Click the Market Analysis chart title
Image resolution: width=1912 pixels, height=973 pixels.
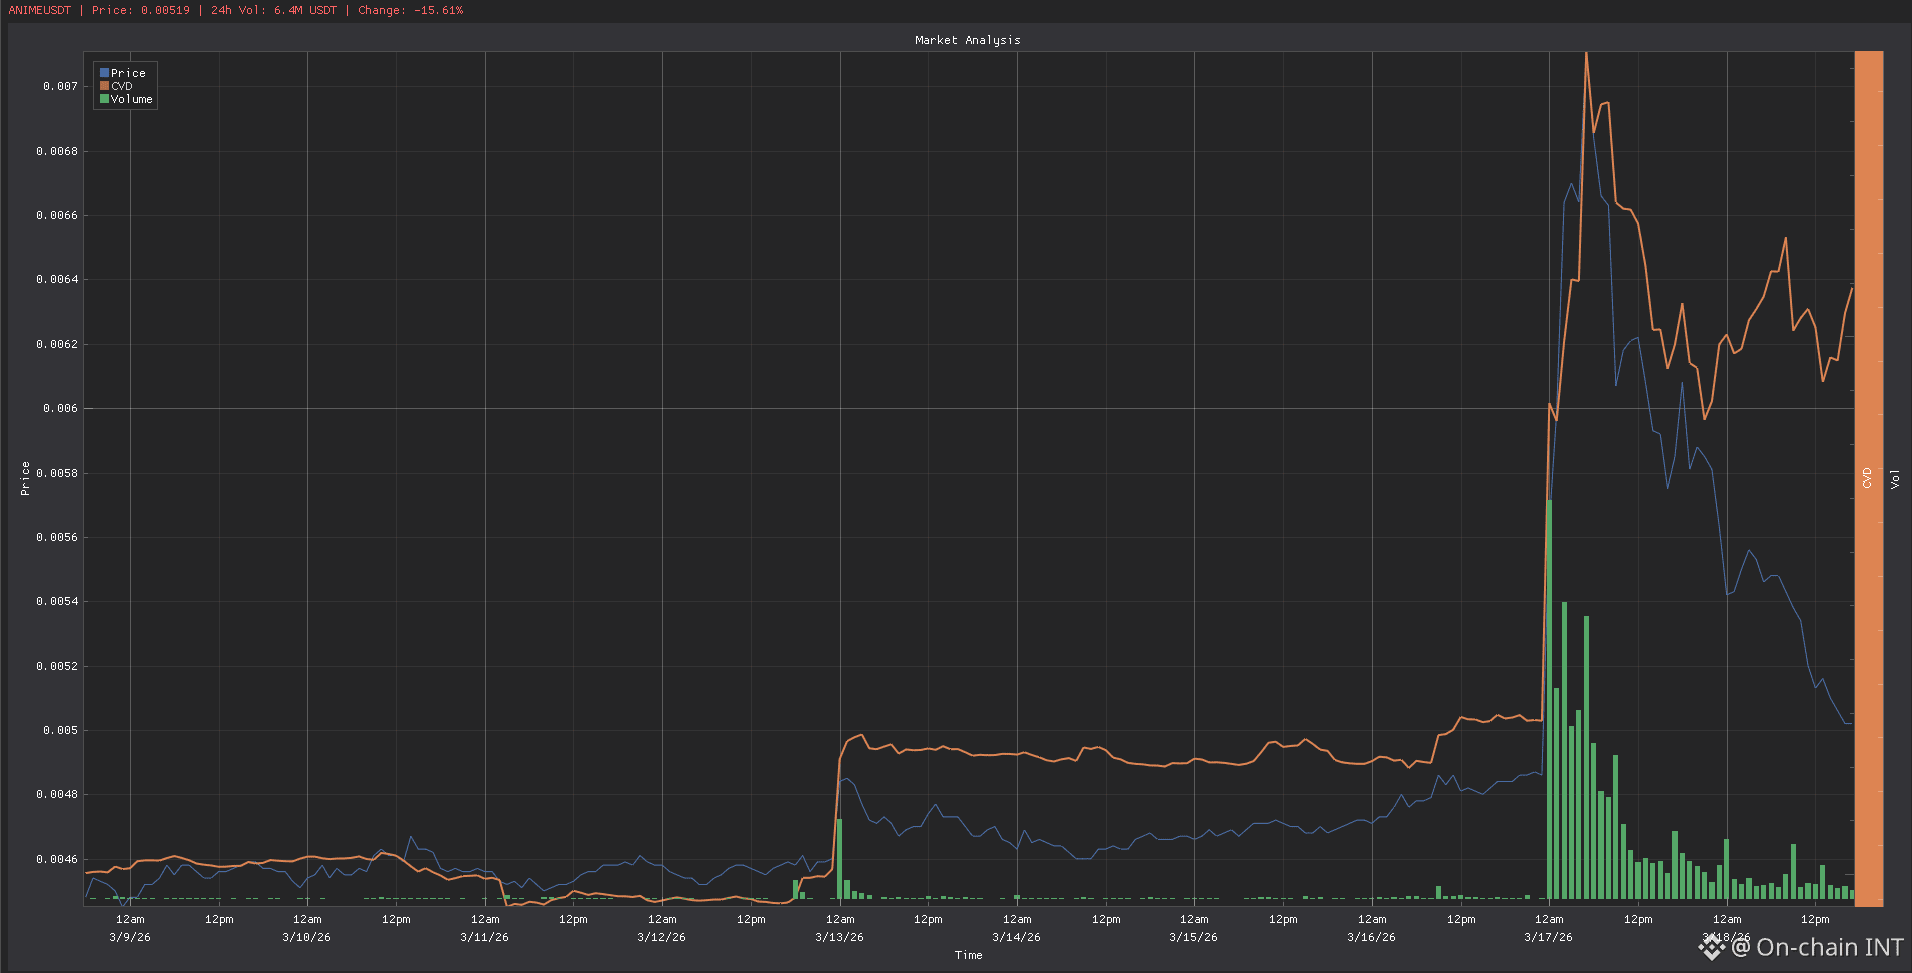[967, 40]
